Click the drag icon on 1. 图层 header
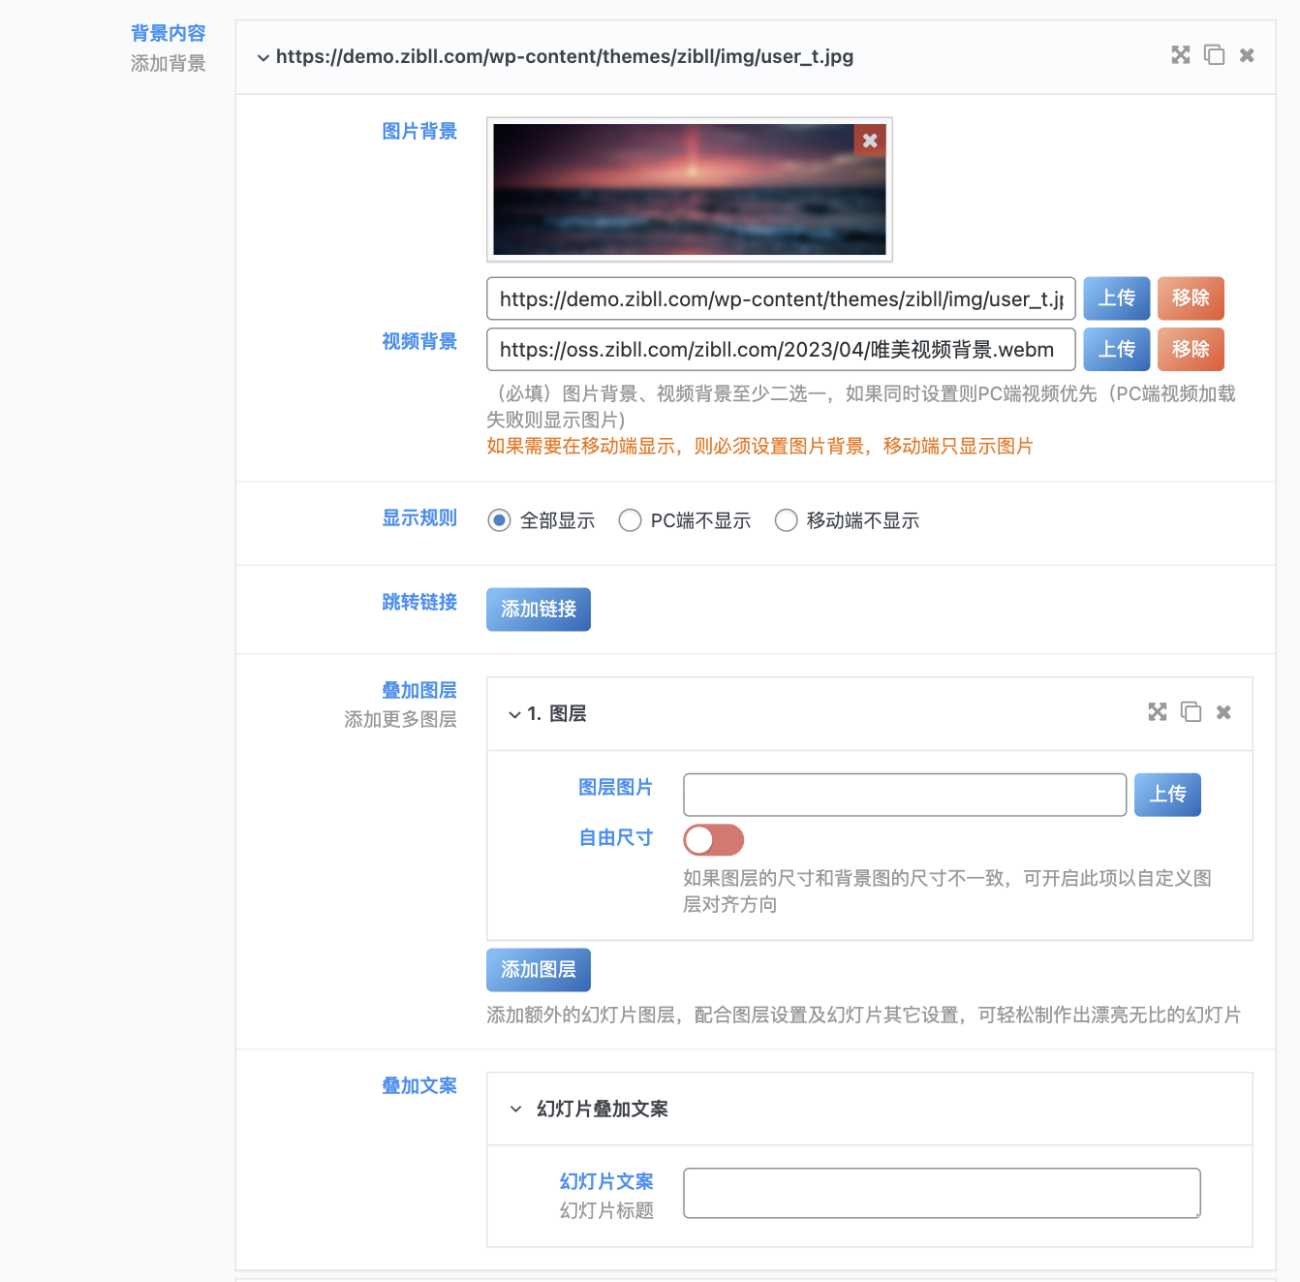 pyautogui.click(x=1157, y=712)
